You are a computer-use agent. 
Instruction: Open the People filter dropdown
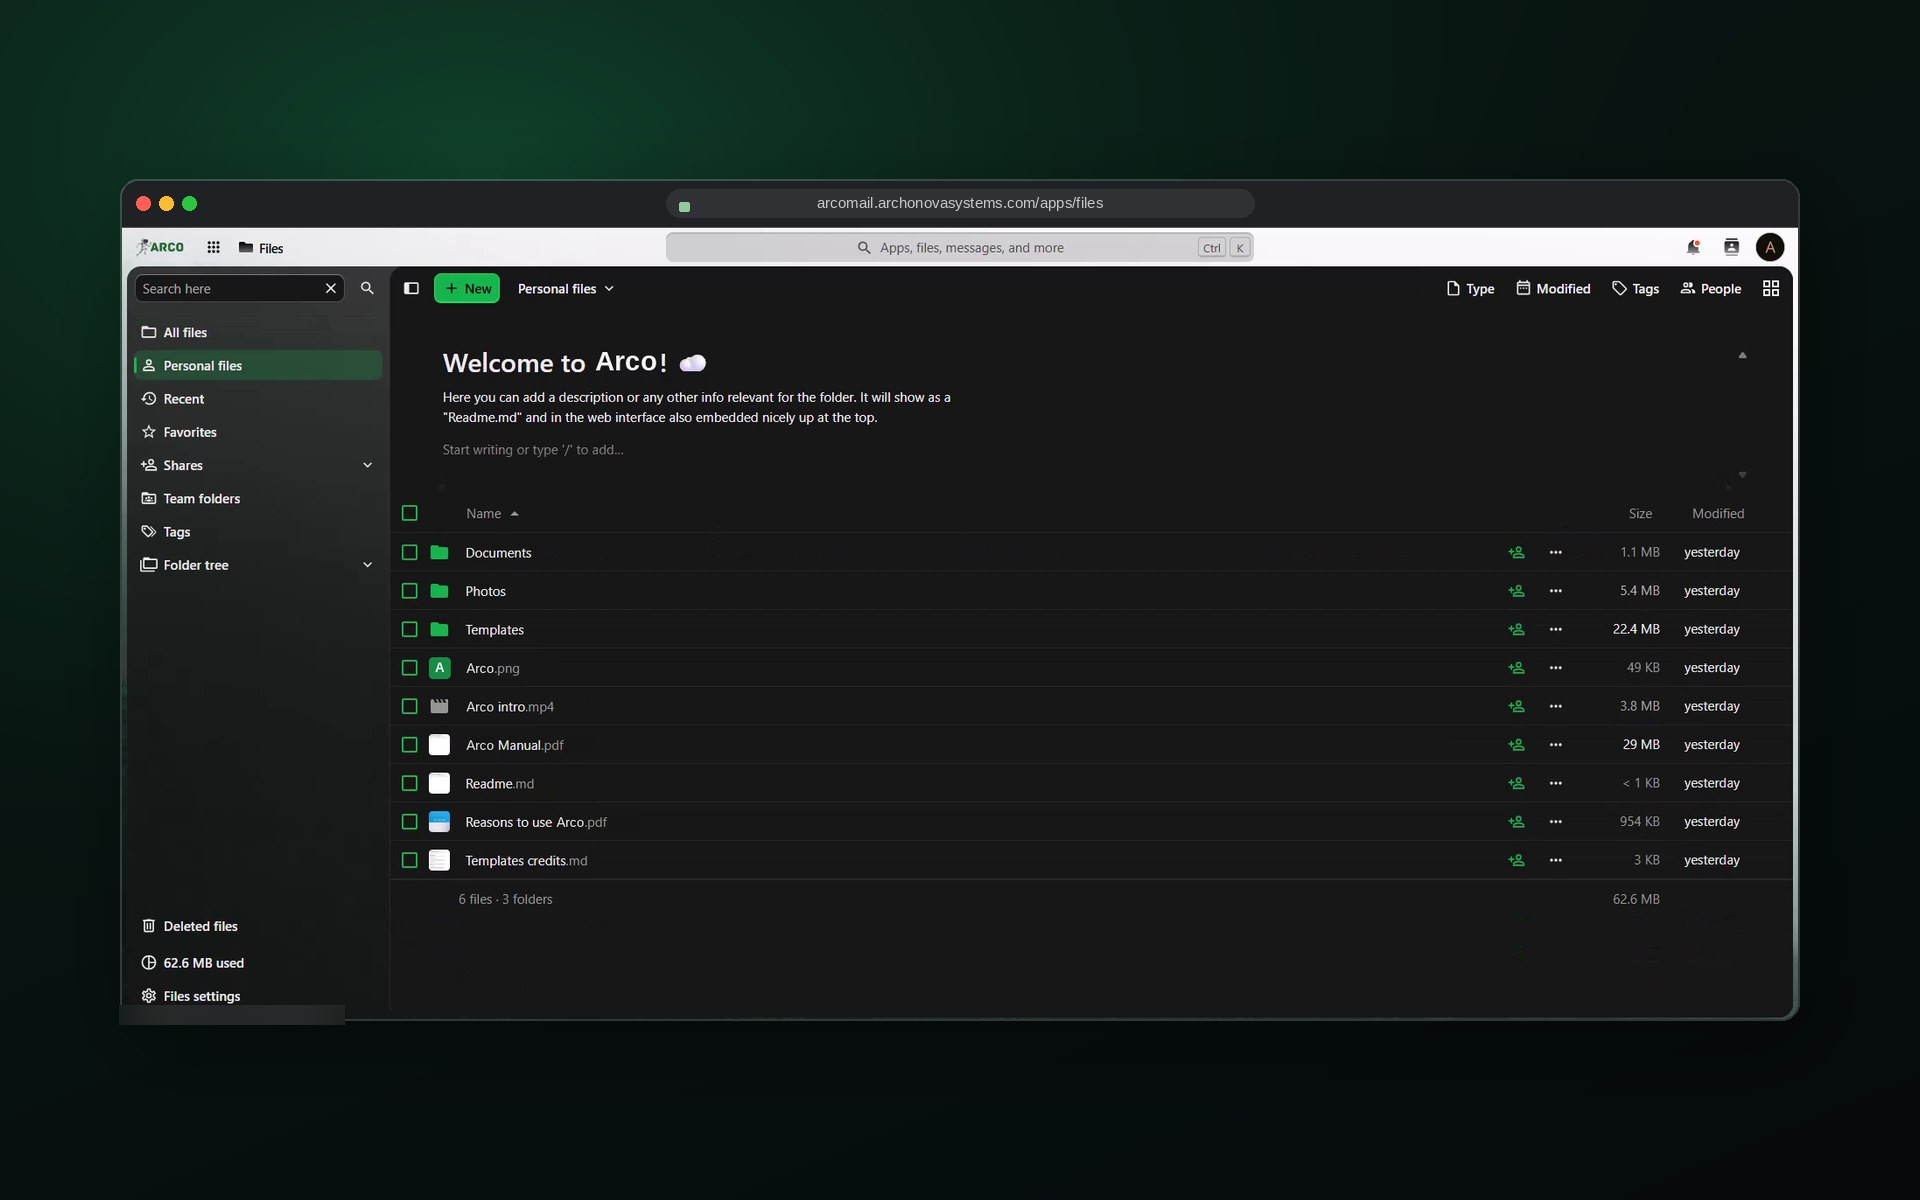(1711, 289)
